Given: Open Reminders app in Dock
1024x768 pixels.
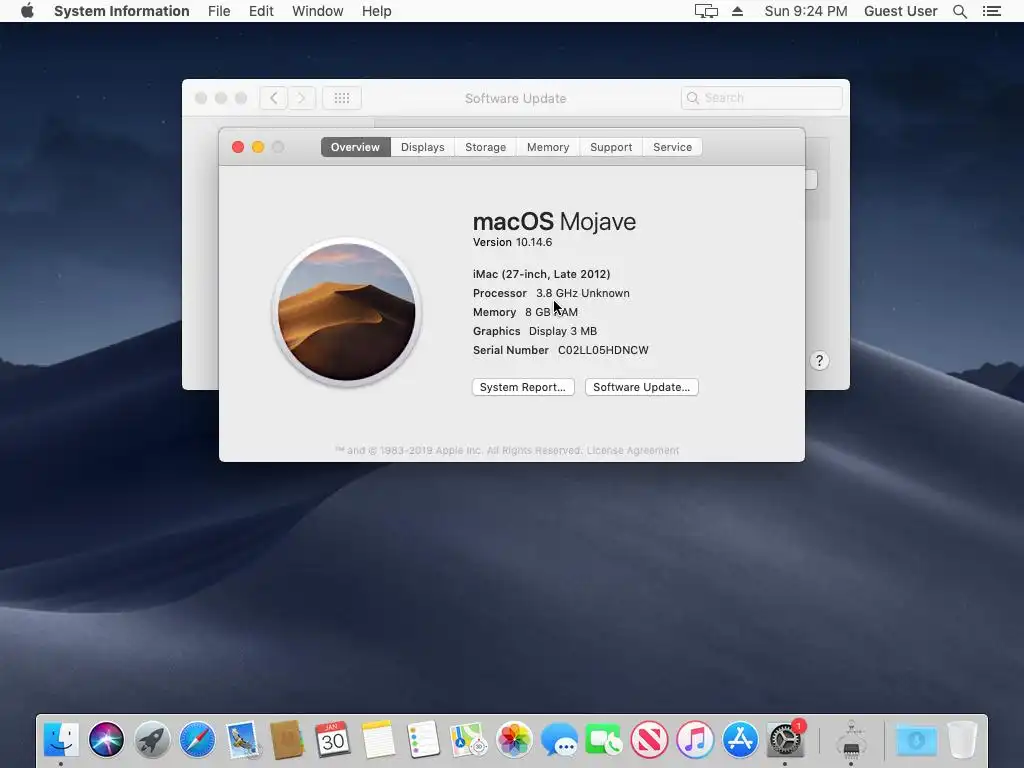Looking at the screenshot, I should pos(423,740).
